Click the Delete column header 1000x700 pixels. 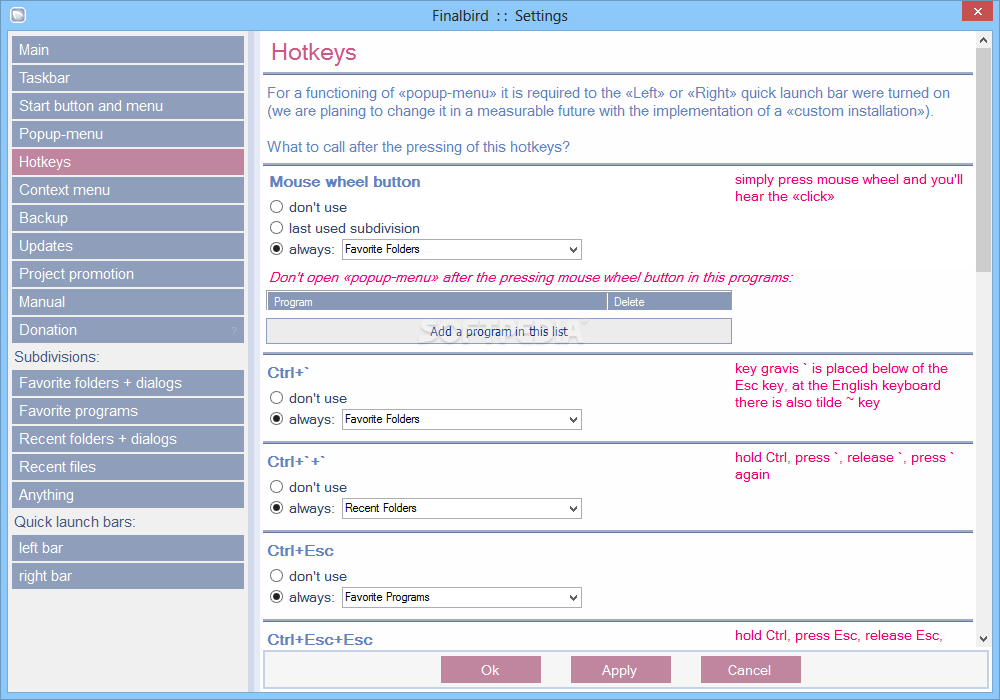(670, 302)
